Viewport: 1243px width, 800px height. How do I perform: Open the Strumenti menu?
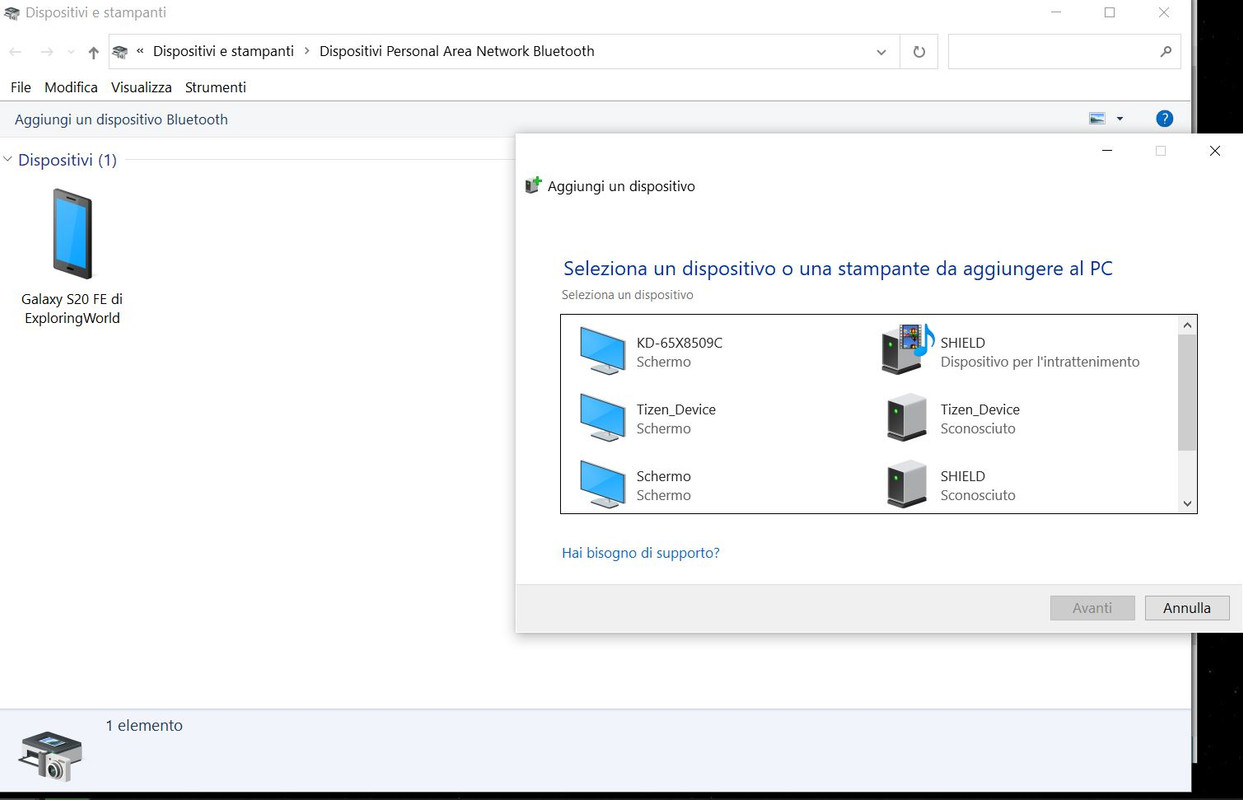(x=215, y=87)
